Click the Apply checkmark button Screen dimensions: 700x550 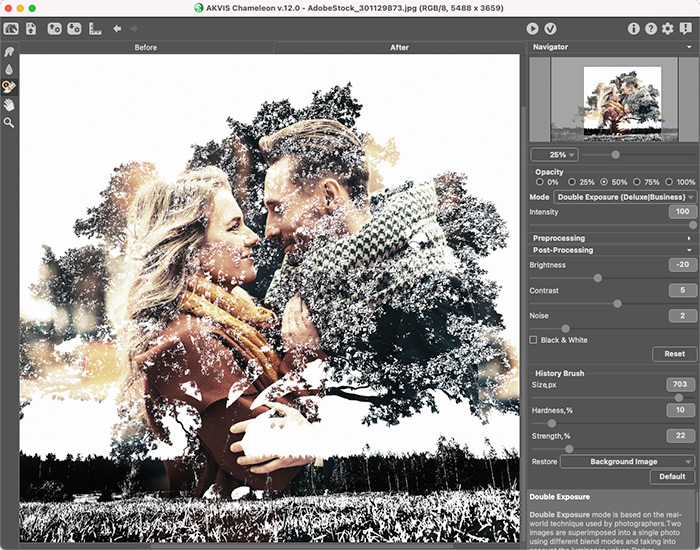[x=550, y=28]
